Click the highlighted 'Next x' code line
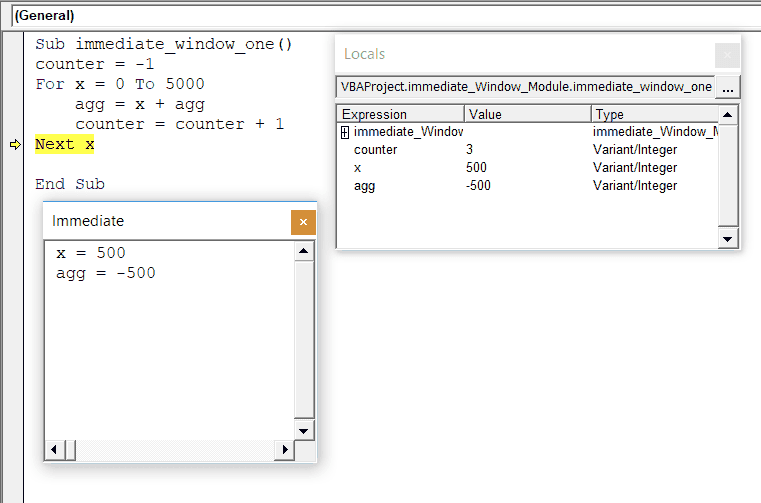This screenshot has width=761, height=503. (65, 144)
